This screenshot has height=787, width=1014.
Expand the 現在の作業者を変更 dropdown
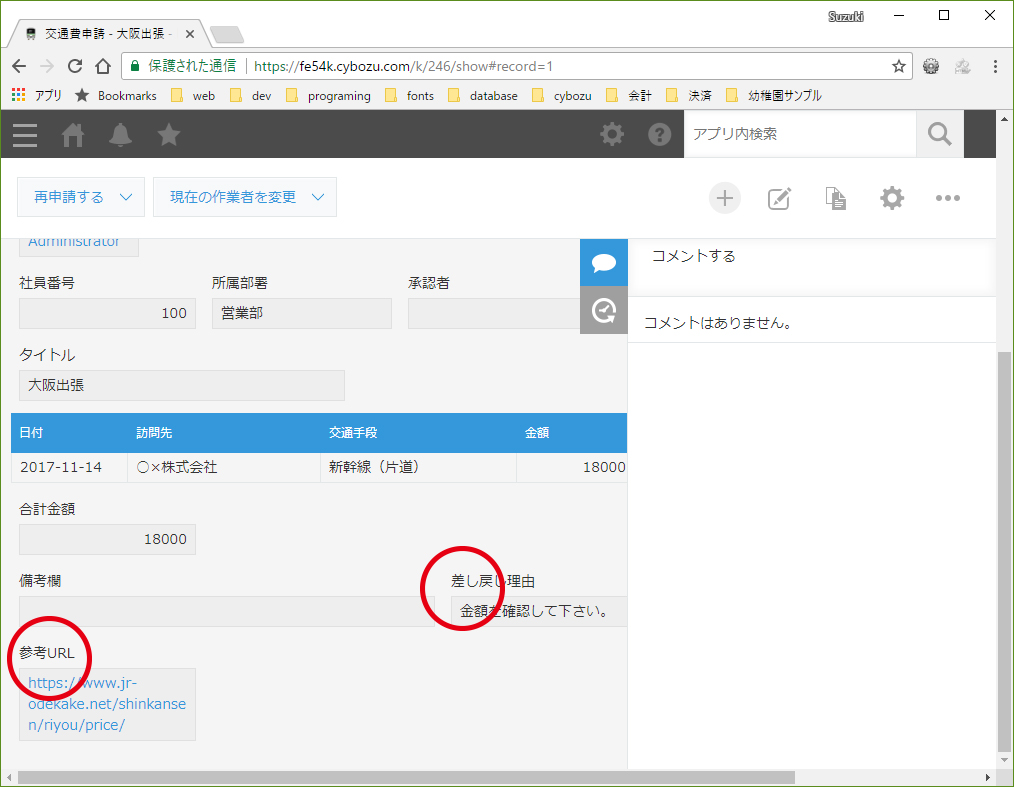(244, 197)
